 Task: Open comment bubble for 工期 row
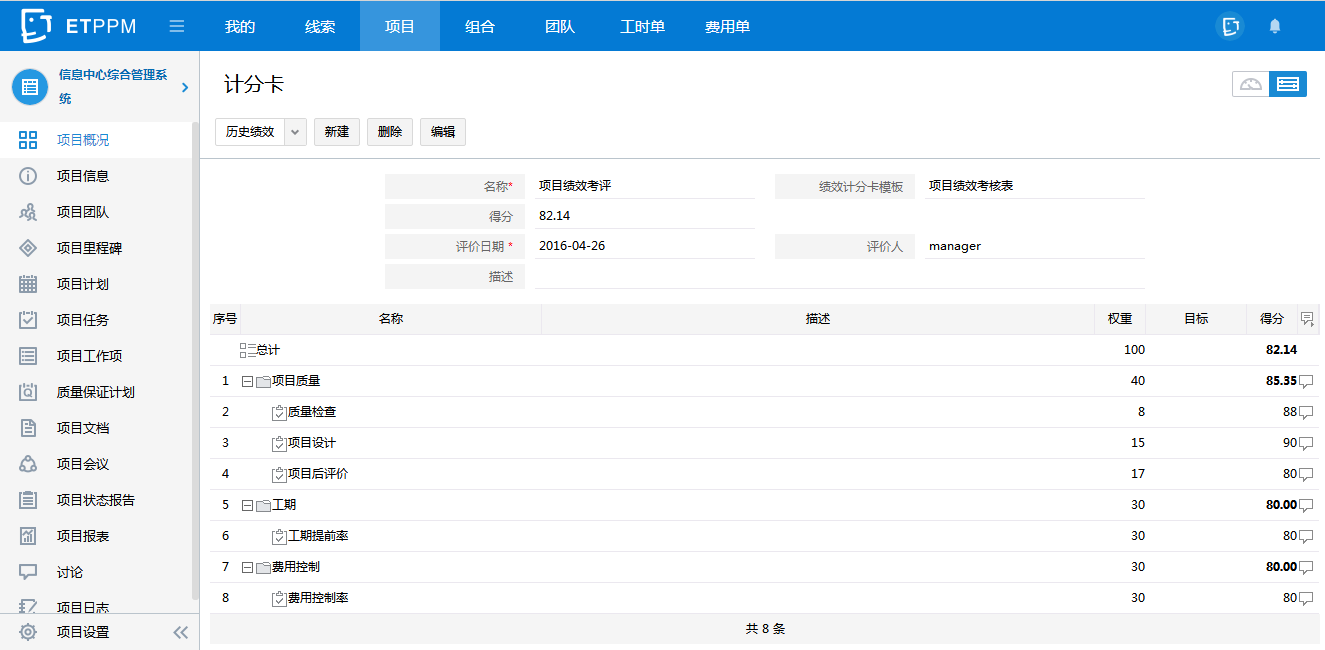tap(1305, 505)
